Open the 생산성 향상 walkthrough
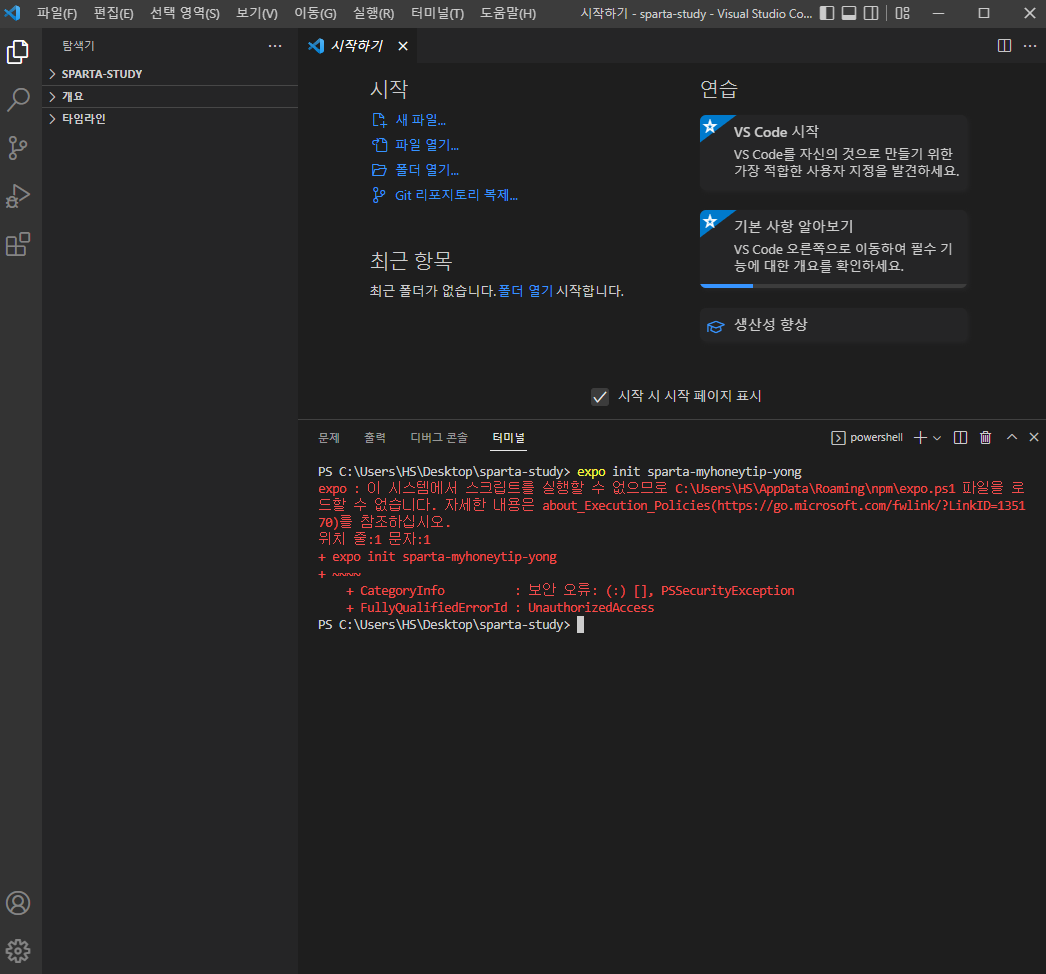1046x974 pixels. [x=834, y=325]
